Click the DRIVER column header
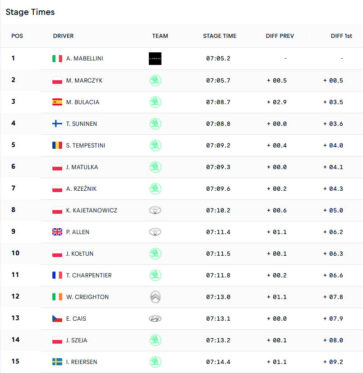The image size is (363, 373). click(63, 36)
